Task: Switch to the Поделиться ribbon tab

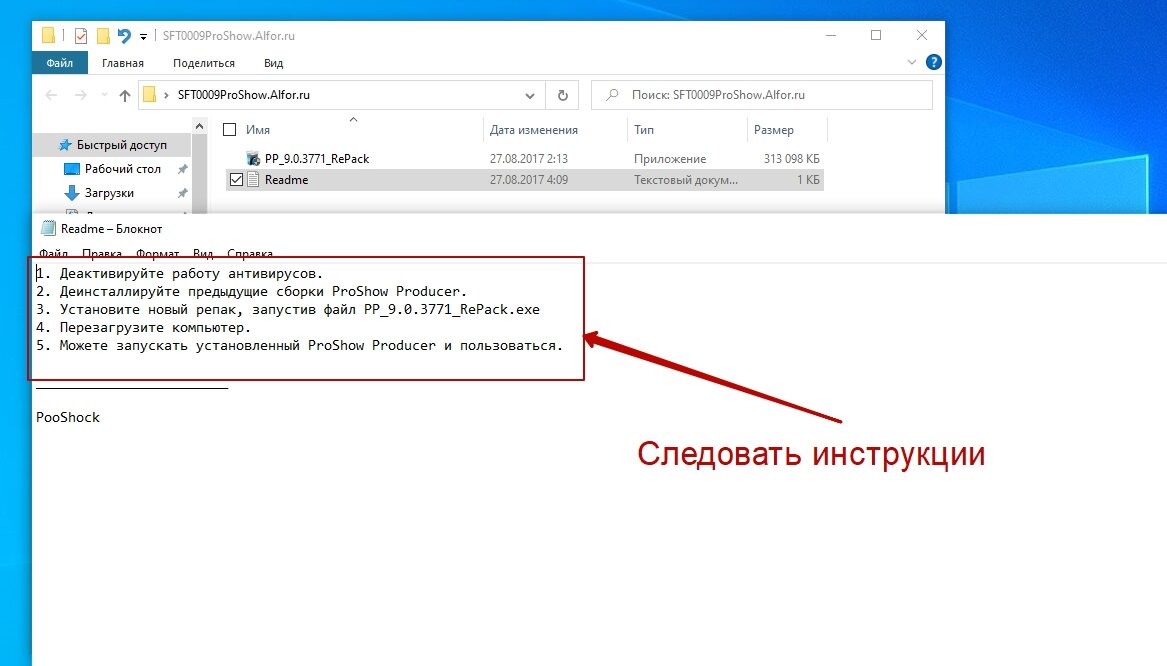Action: tap(204, 63)
